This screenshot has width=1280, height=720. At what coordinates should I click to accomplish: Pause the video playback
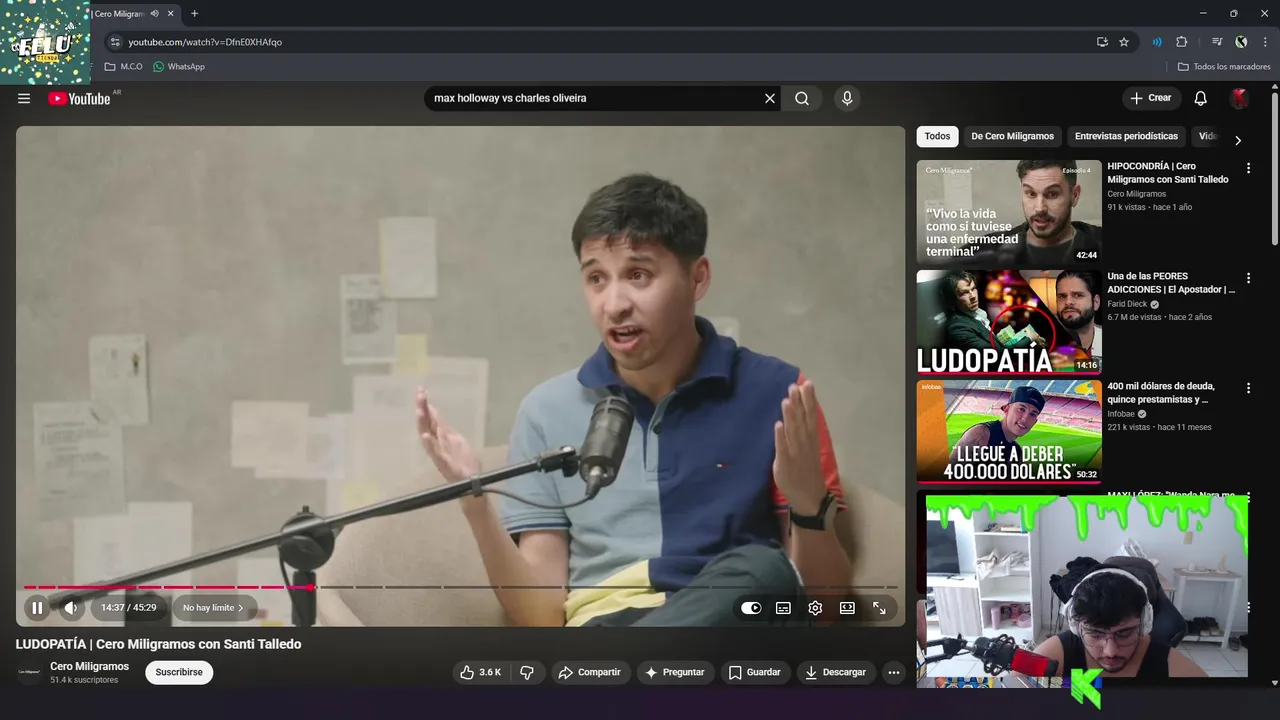click(x=37, y=607)
